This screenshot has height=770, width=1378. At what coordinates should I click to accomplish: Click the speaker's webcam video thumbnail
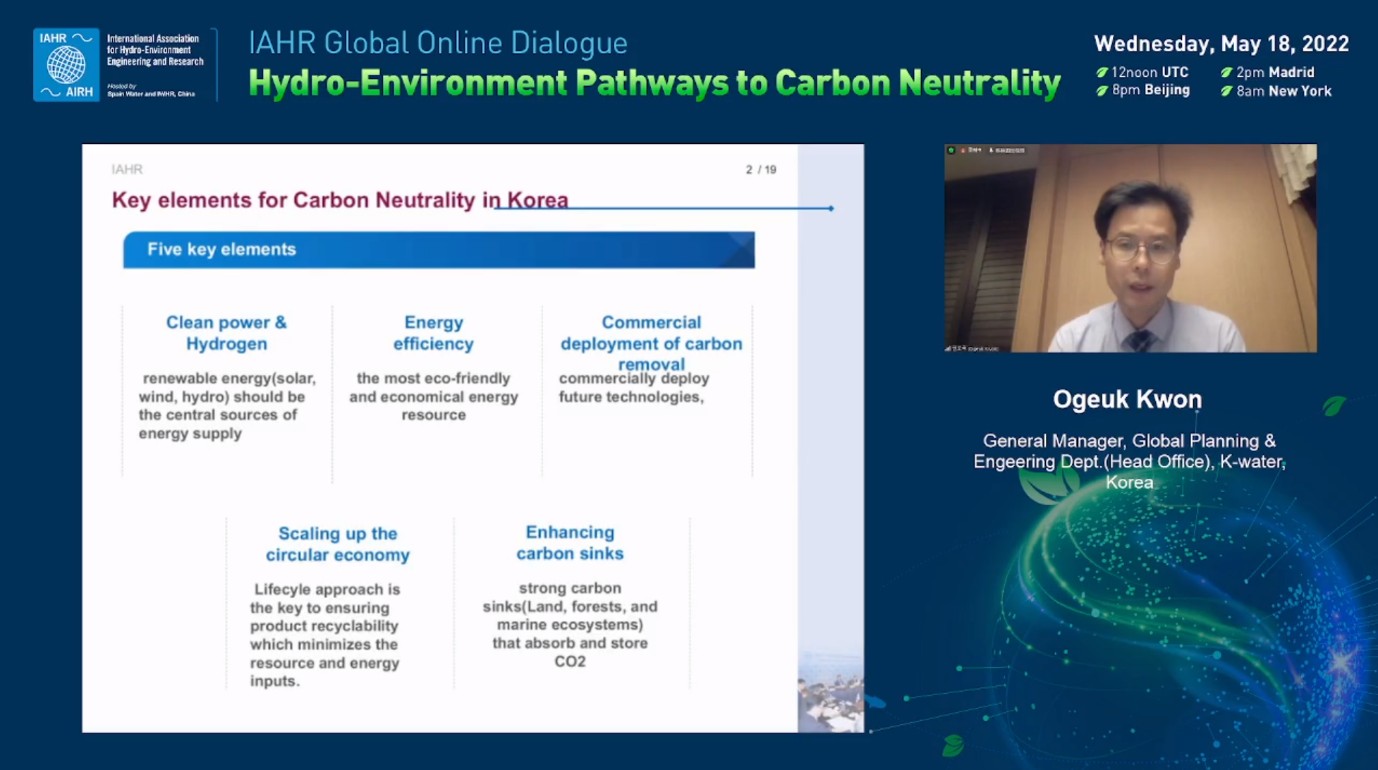pos(1130,248)
